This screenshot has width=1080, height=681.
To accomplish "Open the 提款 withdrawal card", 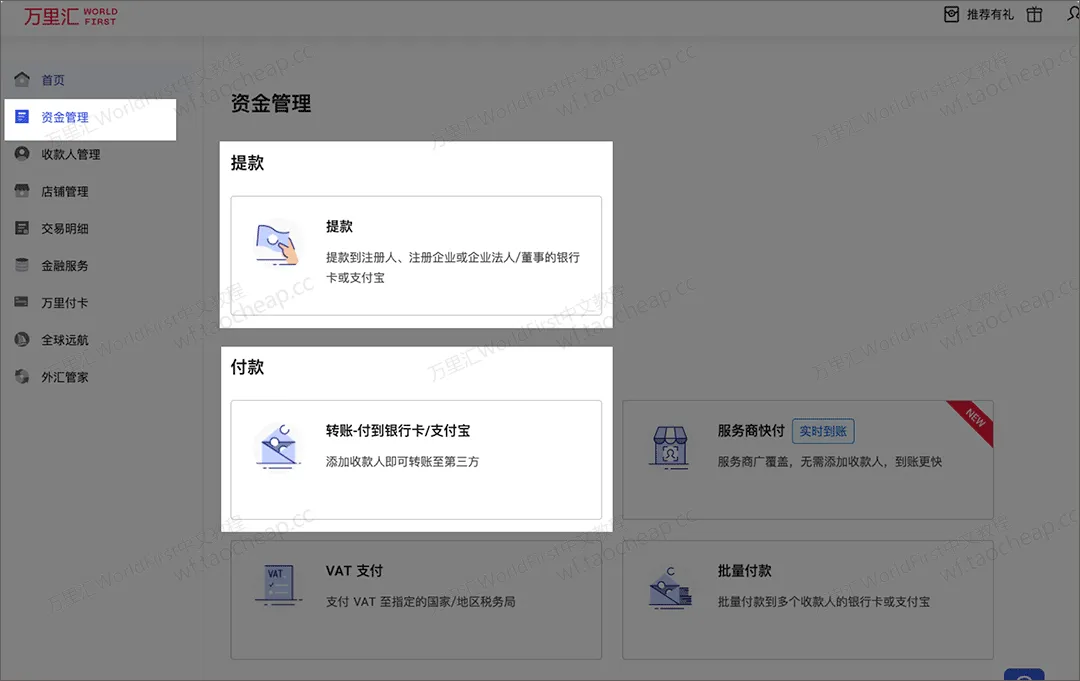I will coord(416,255).
